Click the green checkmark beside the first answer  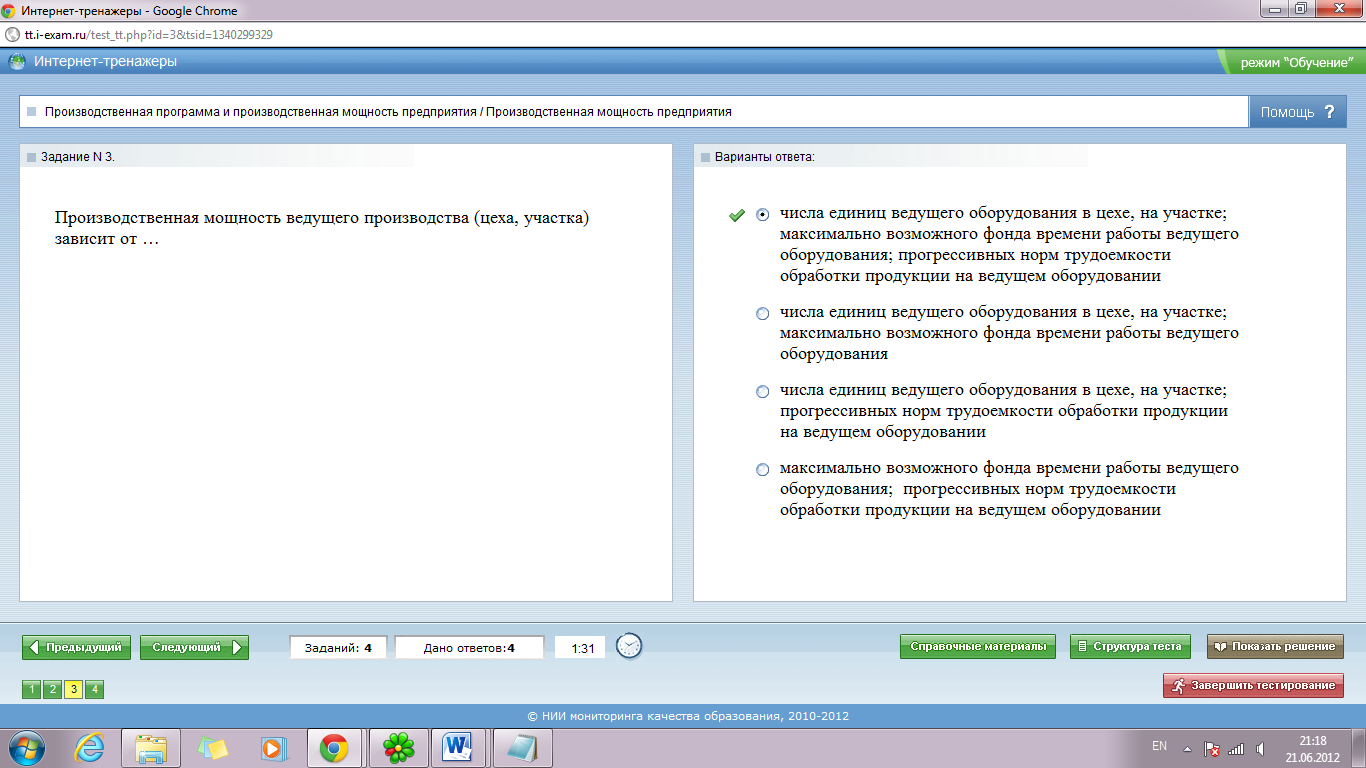[737, 214]
